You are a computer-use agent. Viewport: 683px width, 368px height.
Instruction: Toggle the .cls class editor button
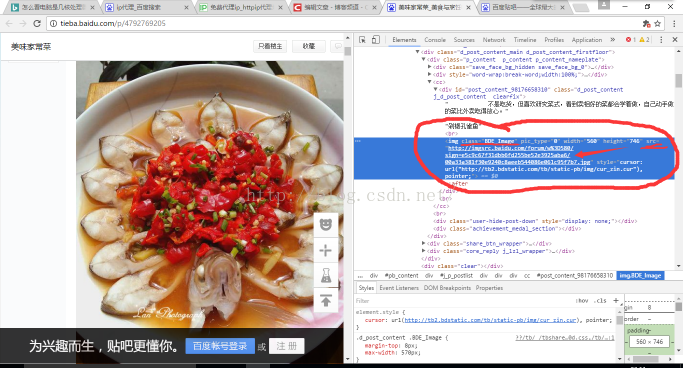[x=601, y=300]
